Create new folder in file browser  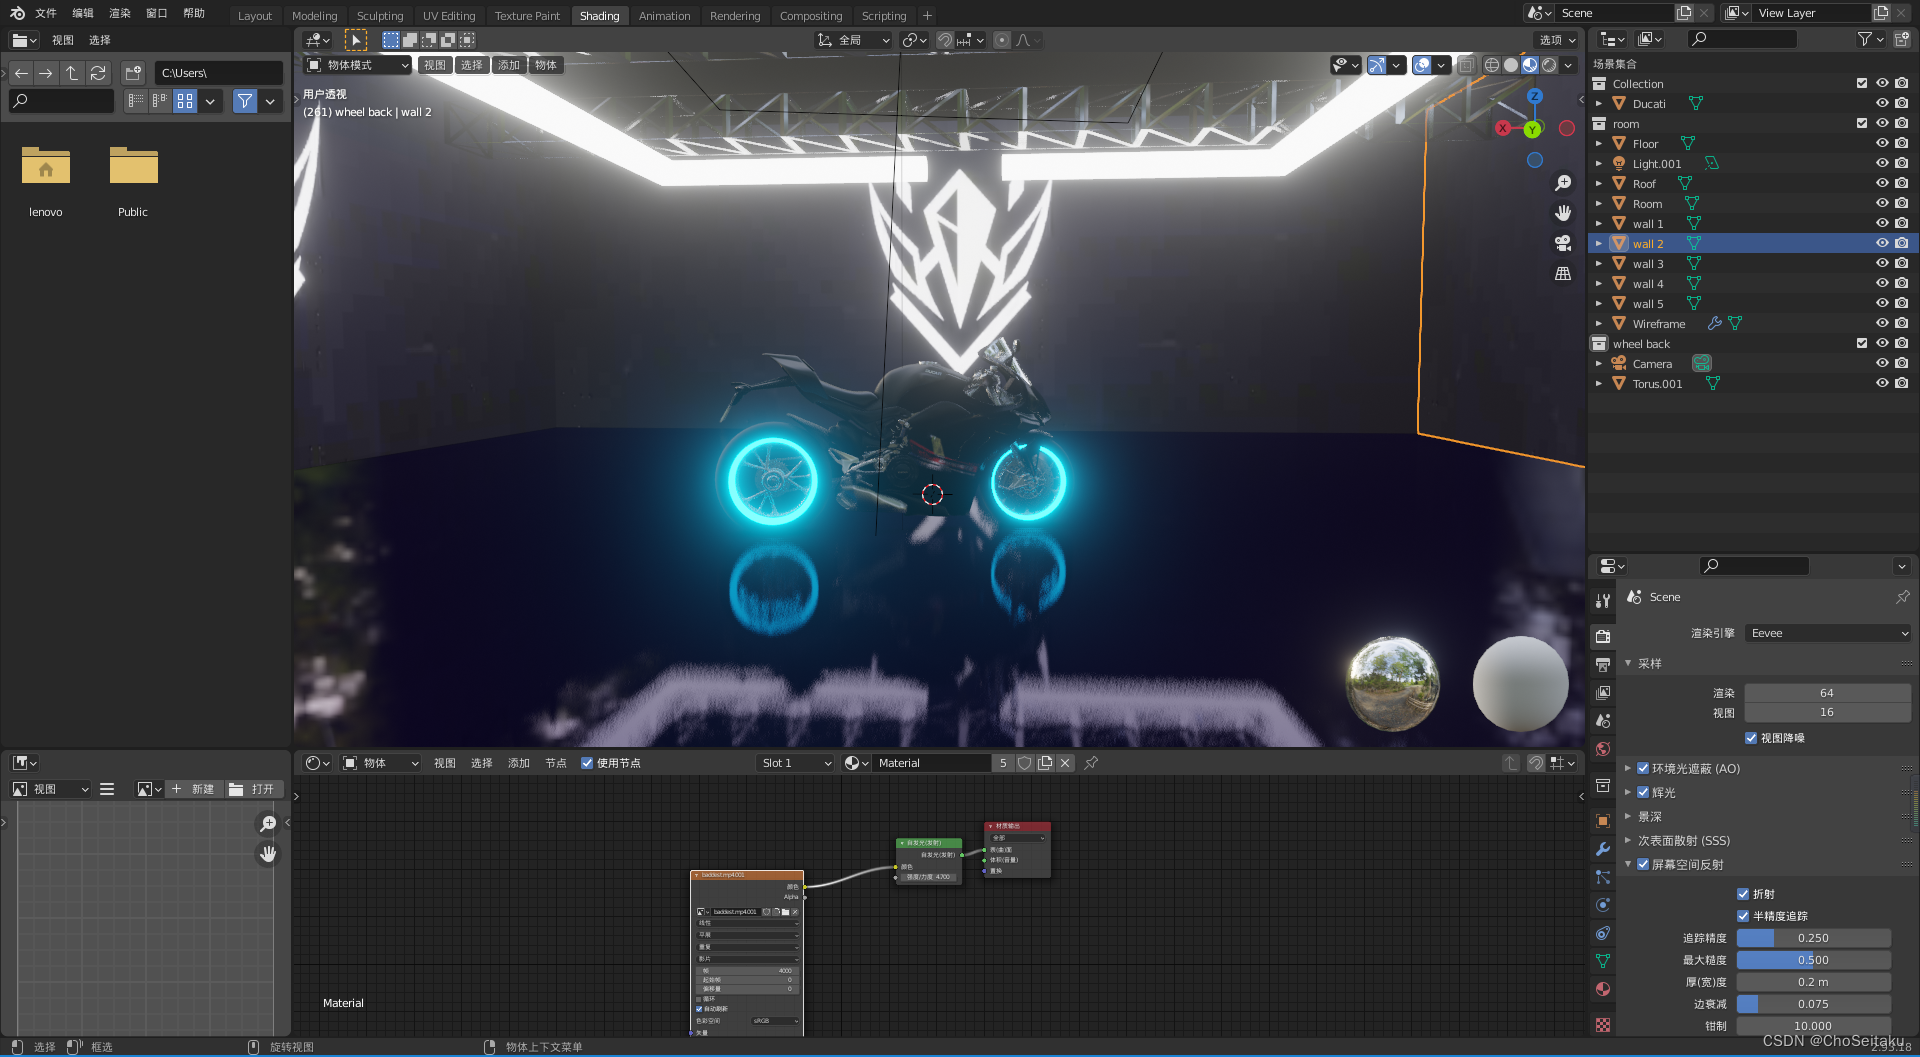(x=133, y=73)
